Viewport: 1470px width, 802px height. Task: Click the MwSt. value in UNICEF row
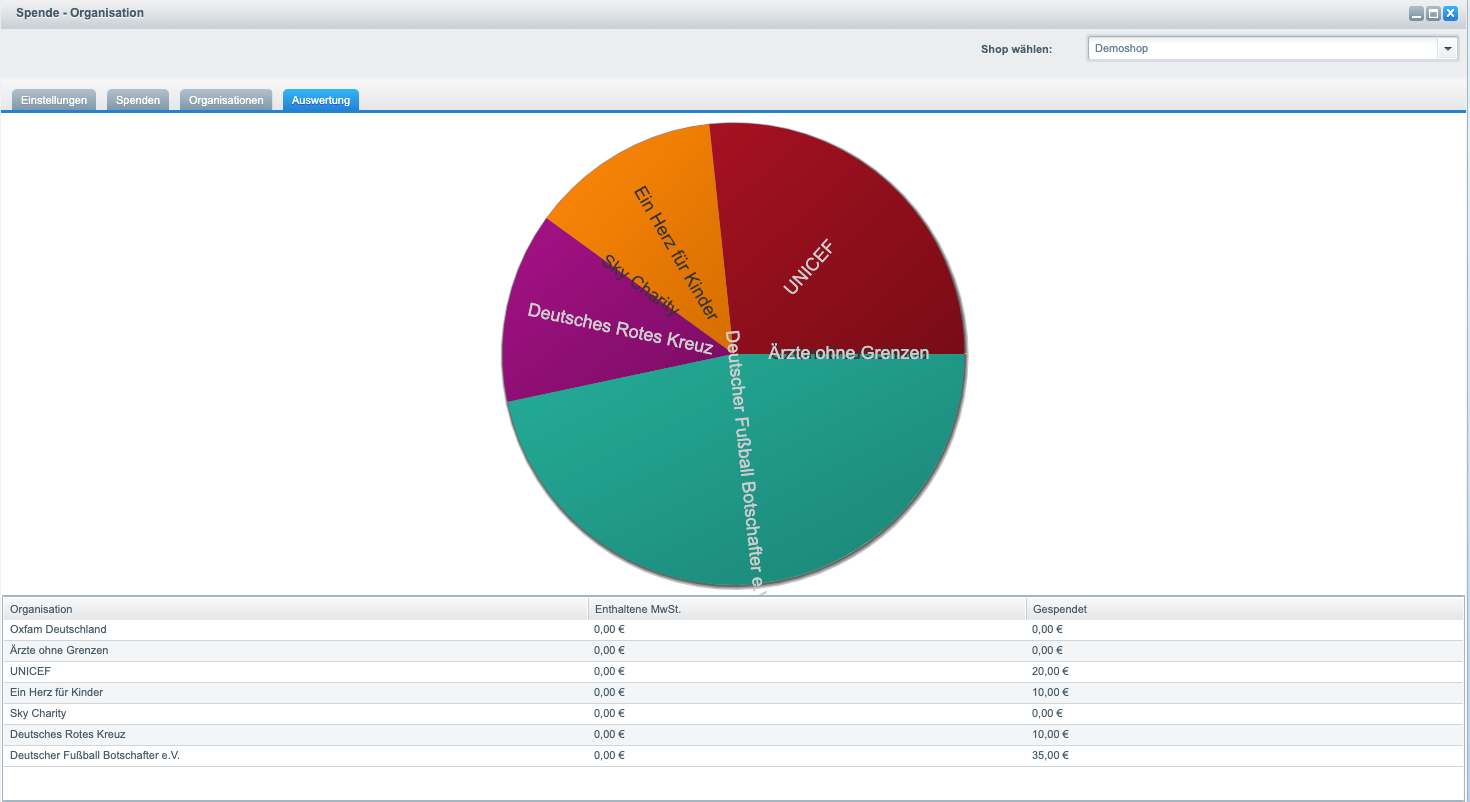tap(609, 672)
